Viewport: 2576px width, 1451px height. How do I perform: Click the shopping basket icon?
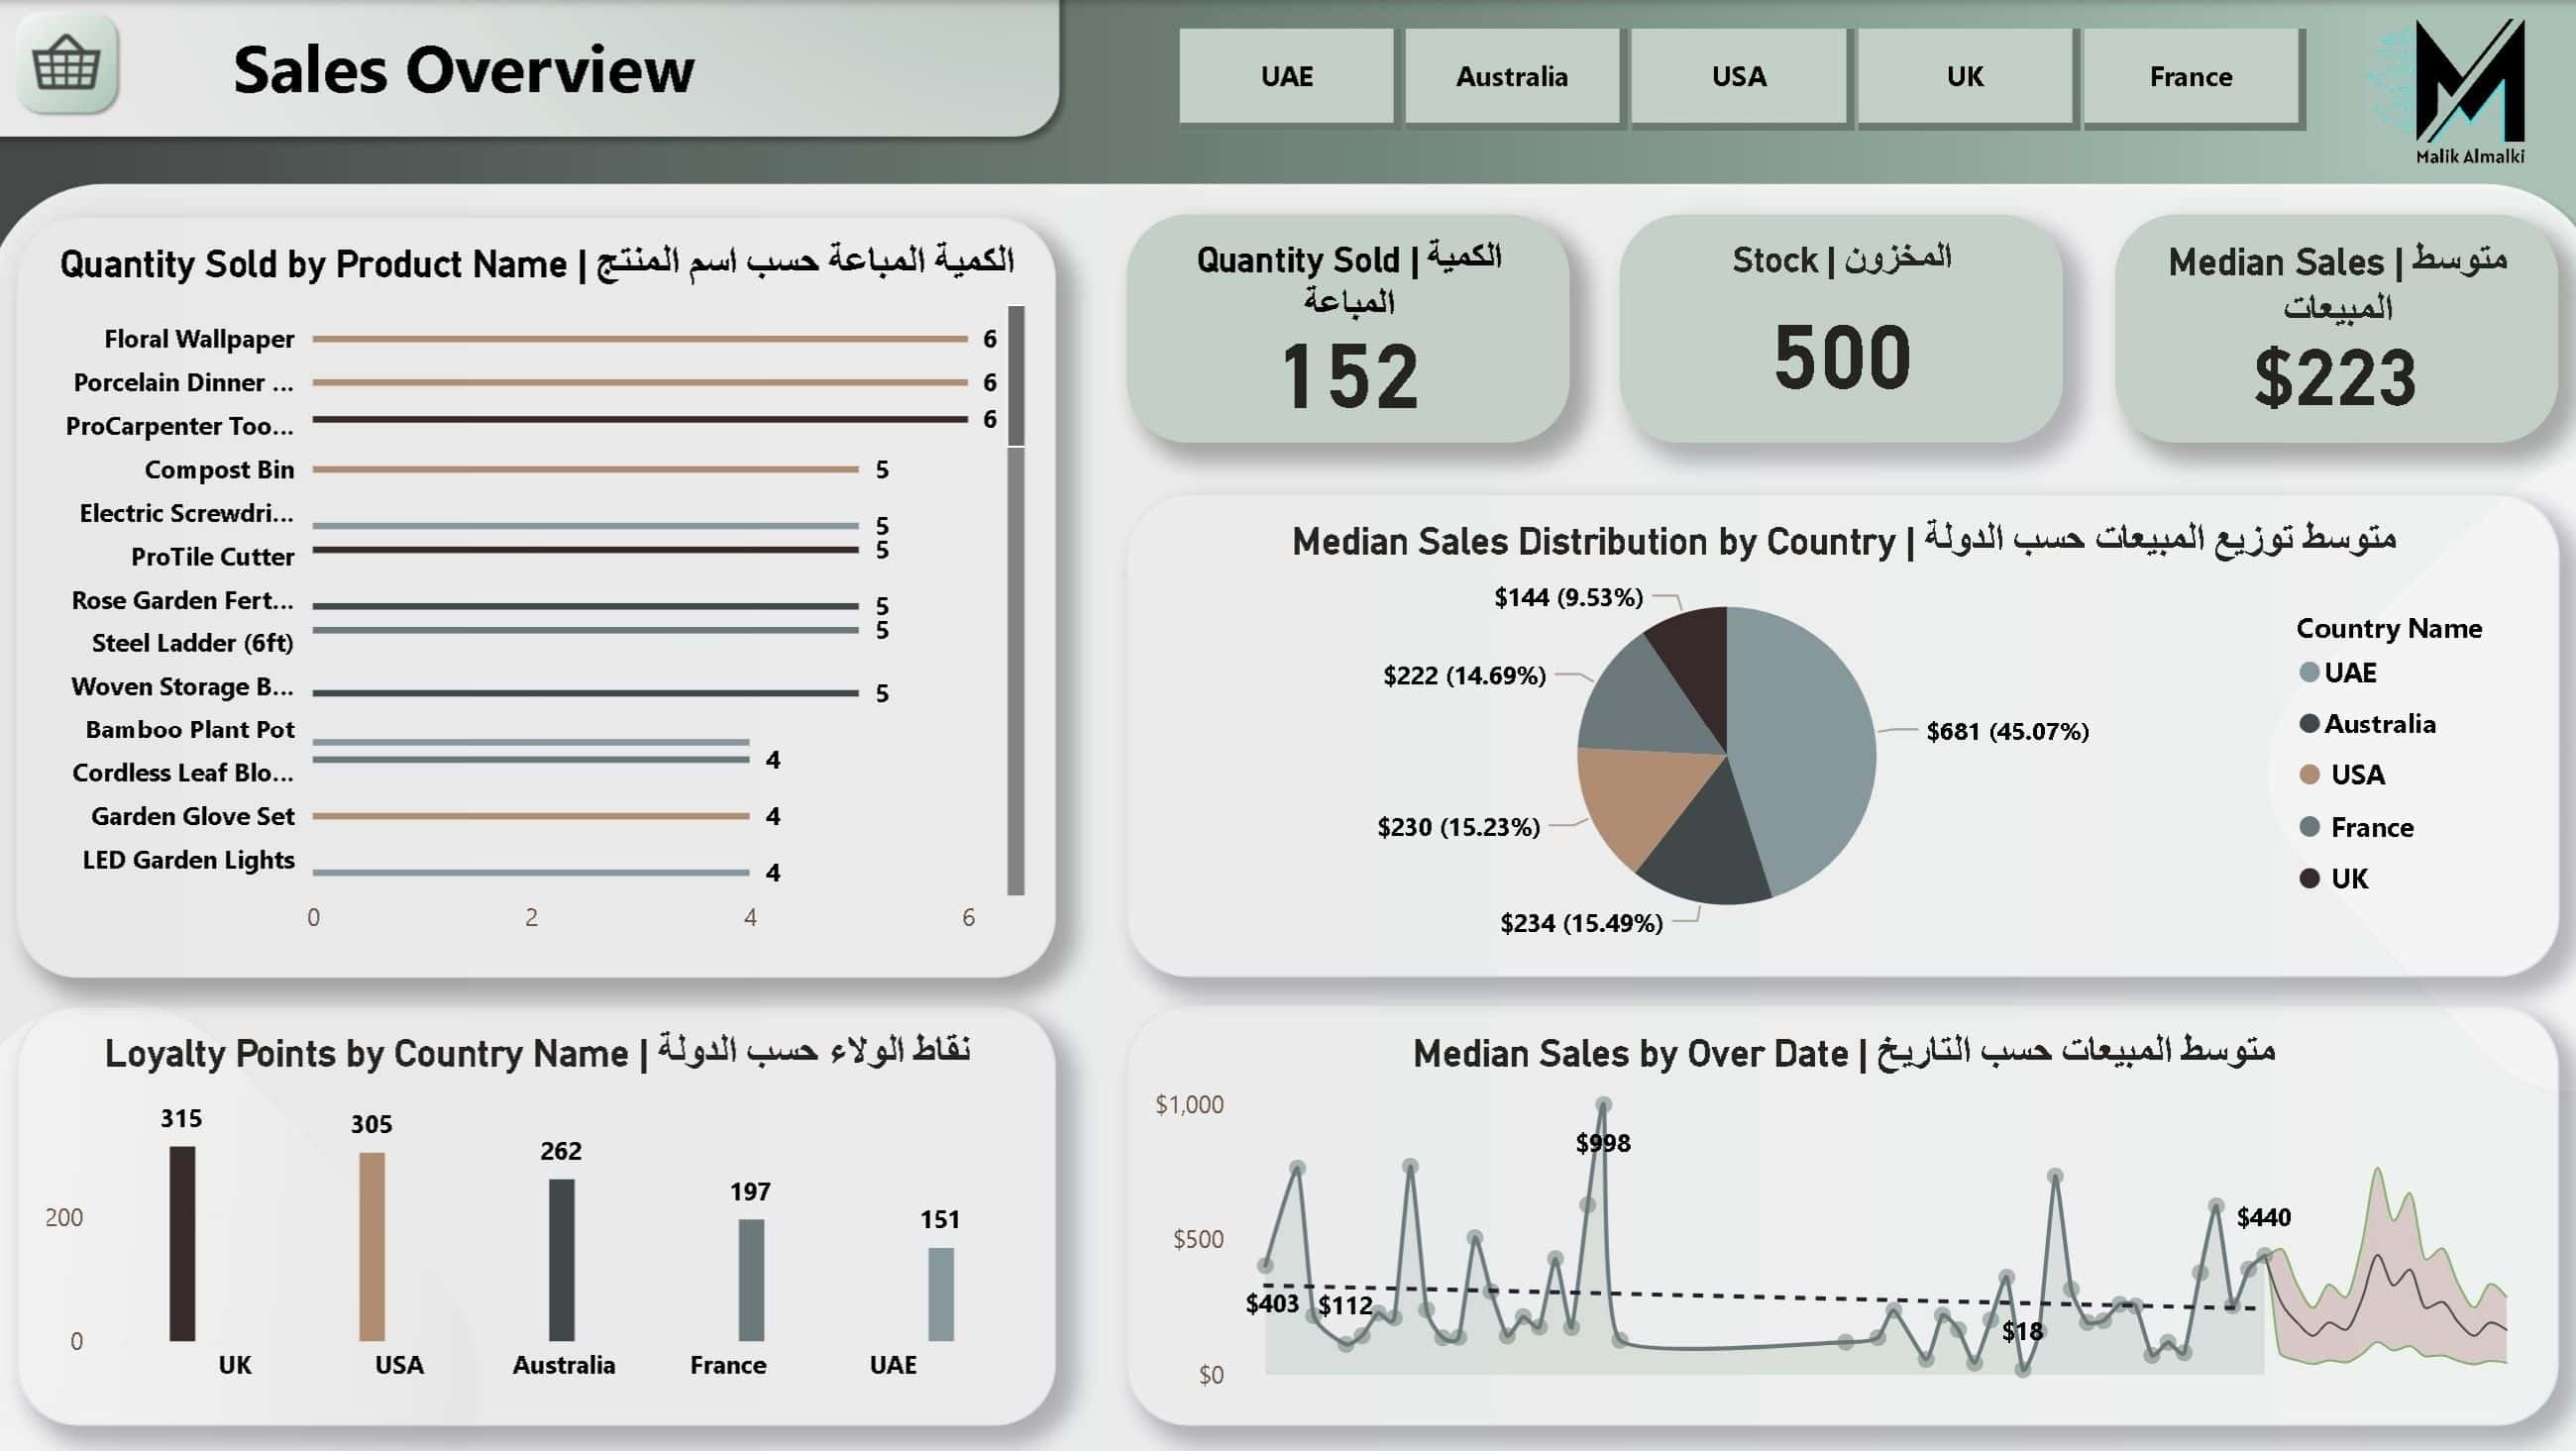pos(67,63)
